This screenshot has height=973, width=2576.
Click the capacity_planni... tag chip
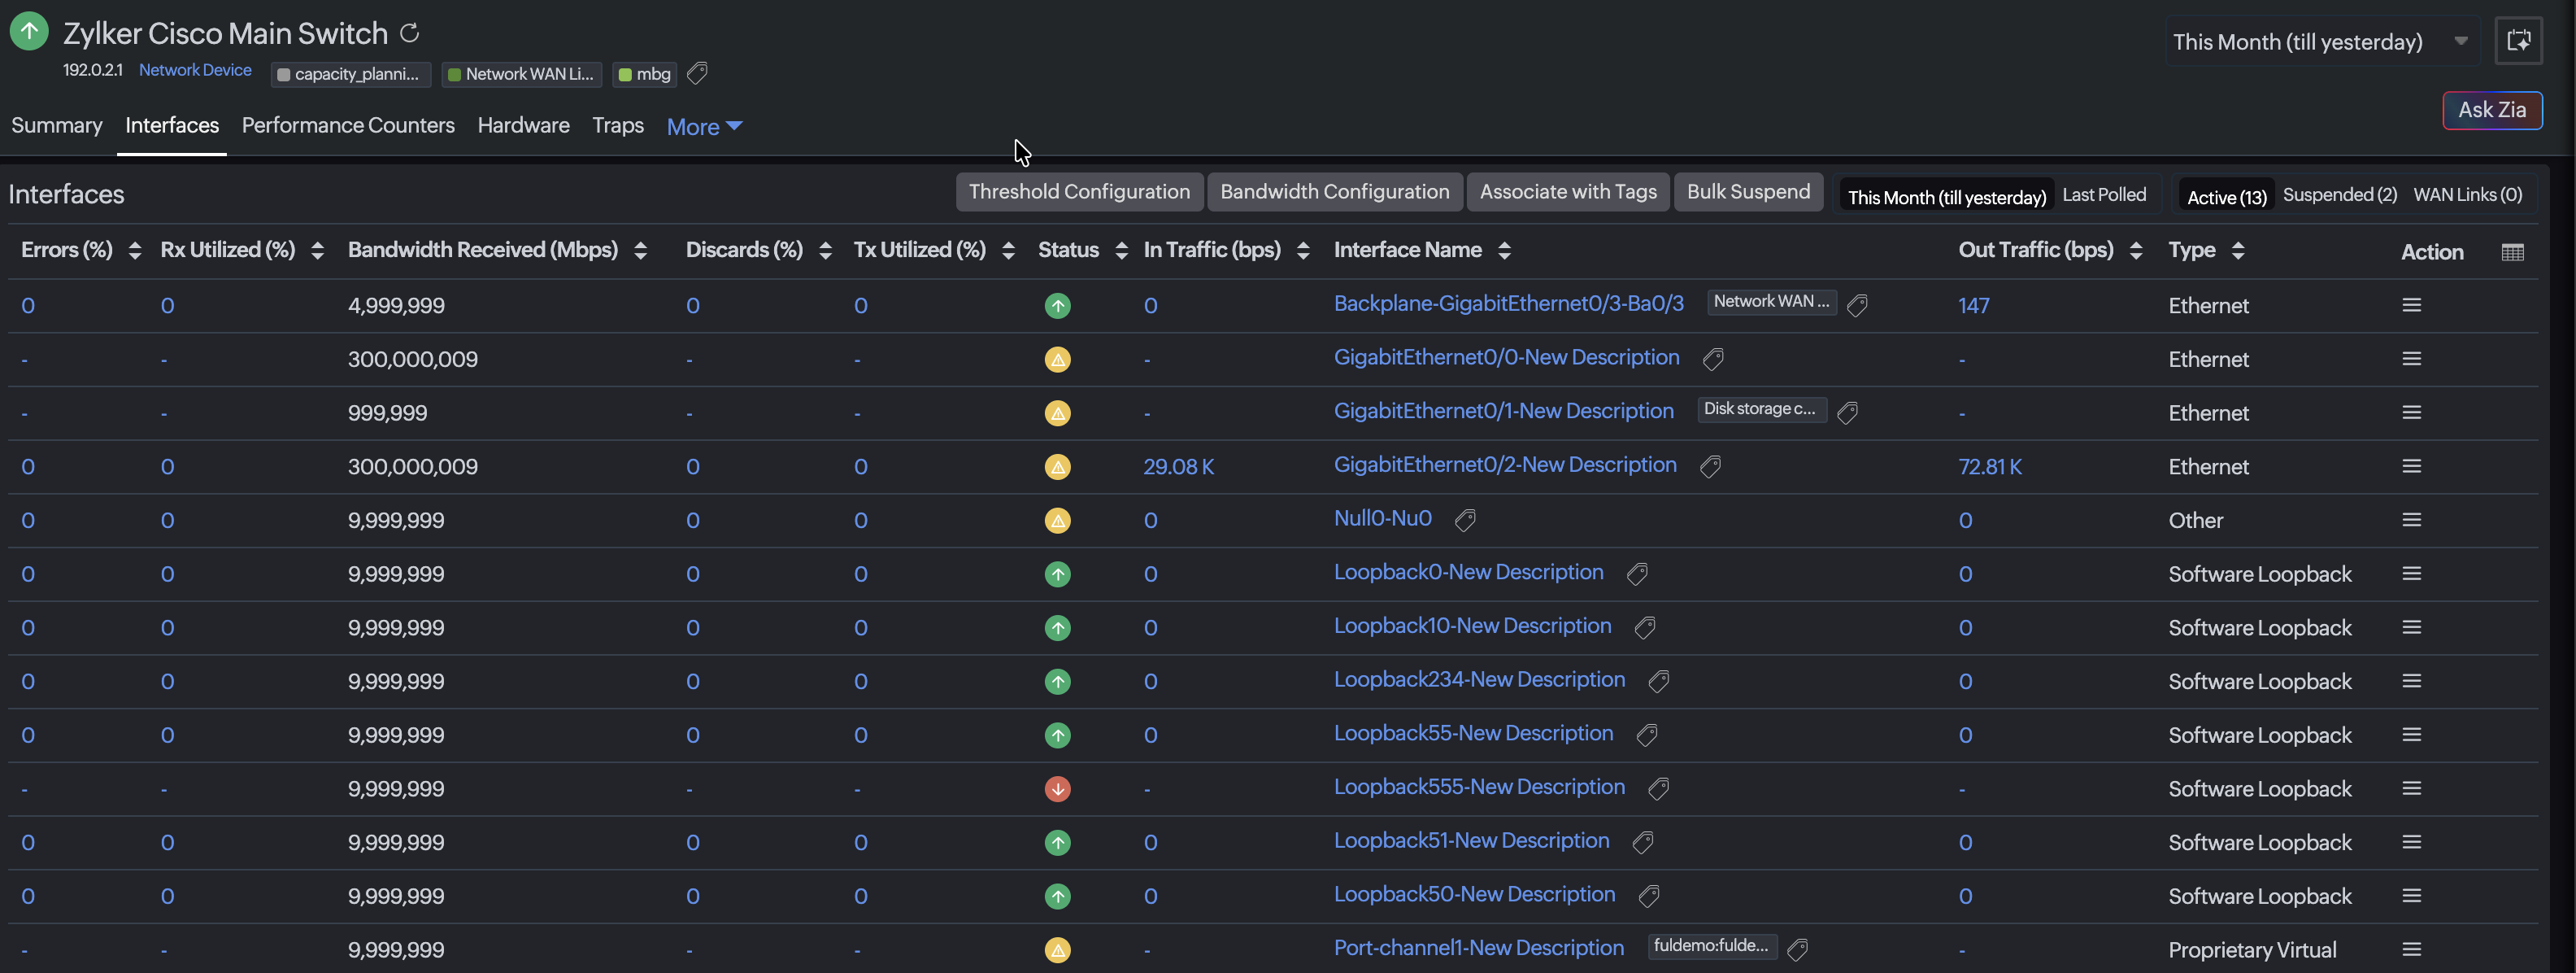pyautogui.click(x=351, y=74)
